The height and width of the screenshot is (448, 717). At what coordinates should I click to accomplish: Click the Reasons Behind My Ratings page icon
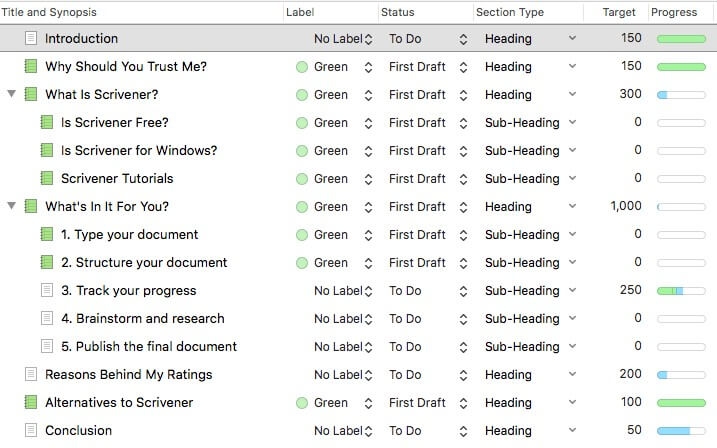[x=31, y=374]
